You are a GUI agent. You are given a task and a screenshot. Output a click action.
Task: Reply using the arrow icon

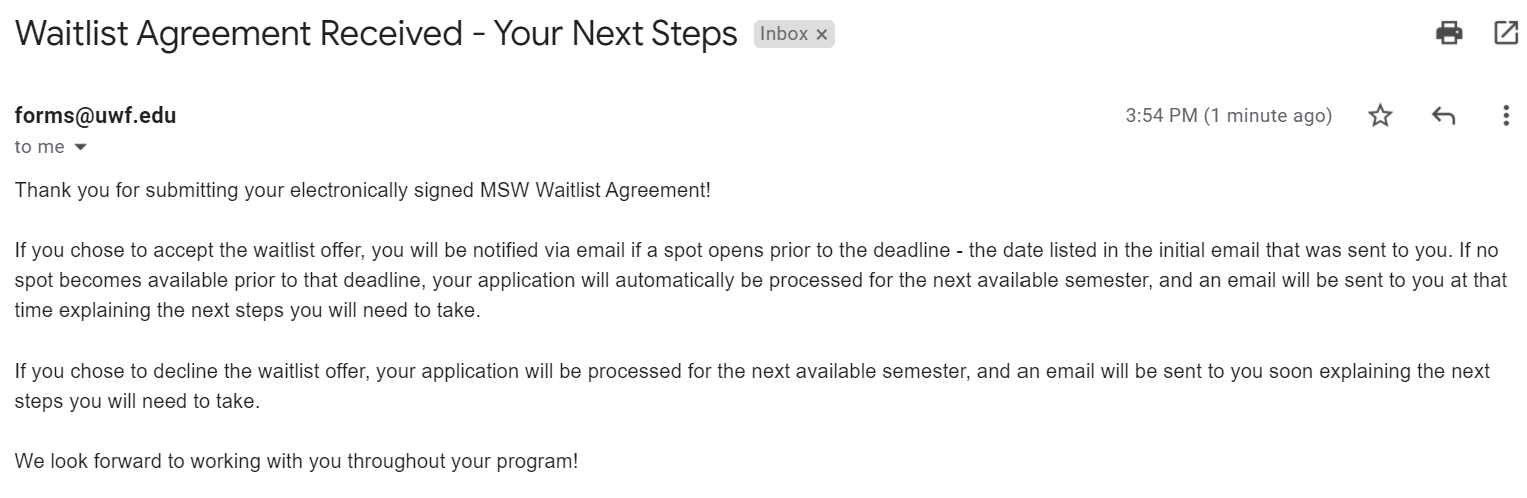click(1443, 116)
